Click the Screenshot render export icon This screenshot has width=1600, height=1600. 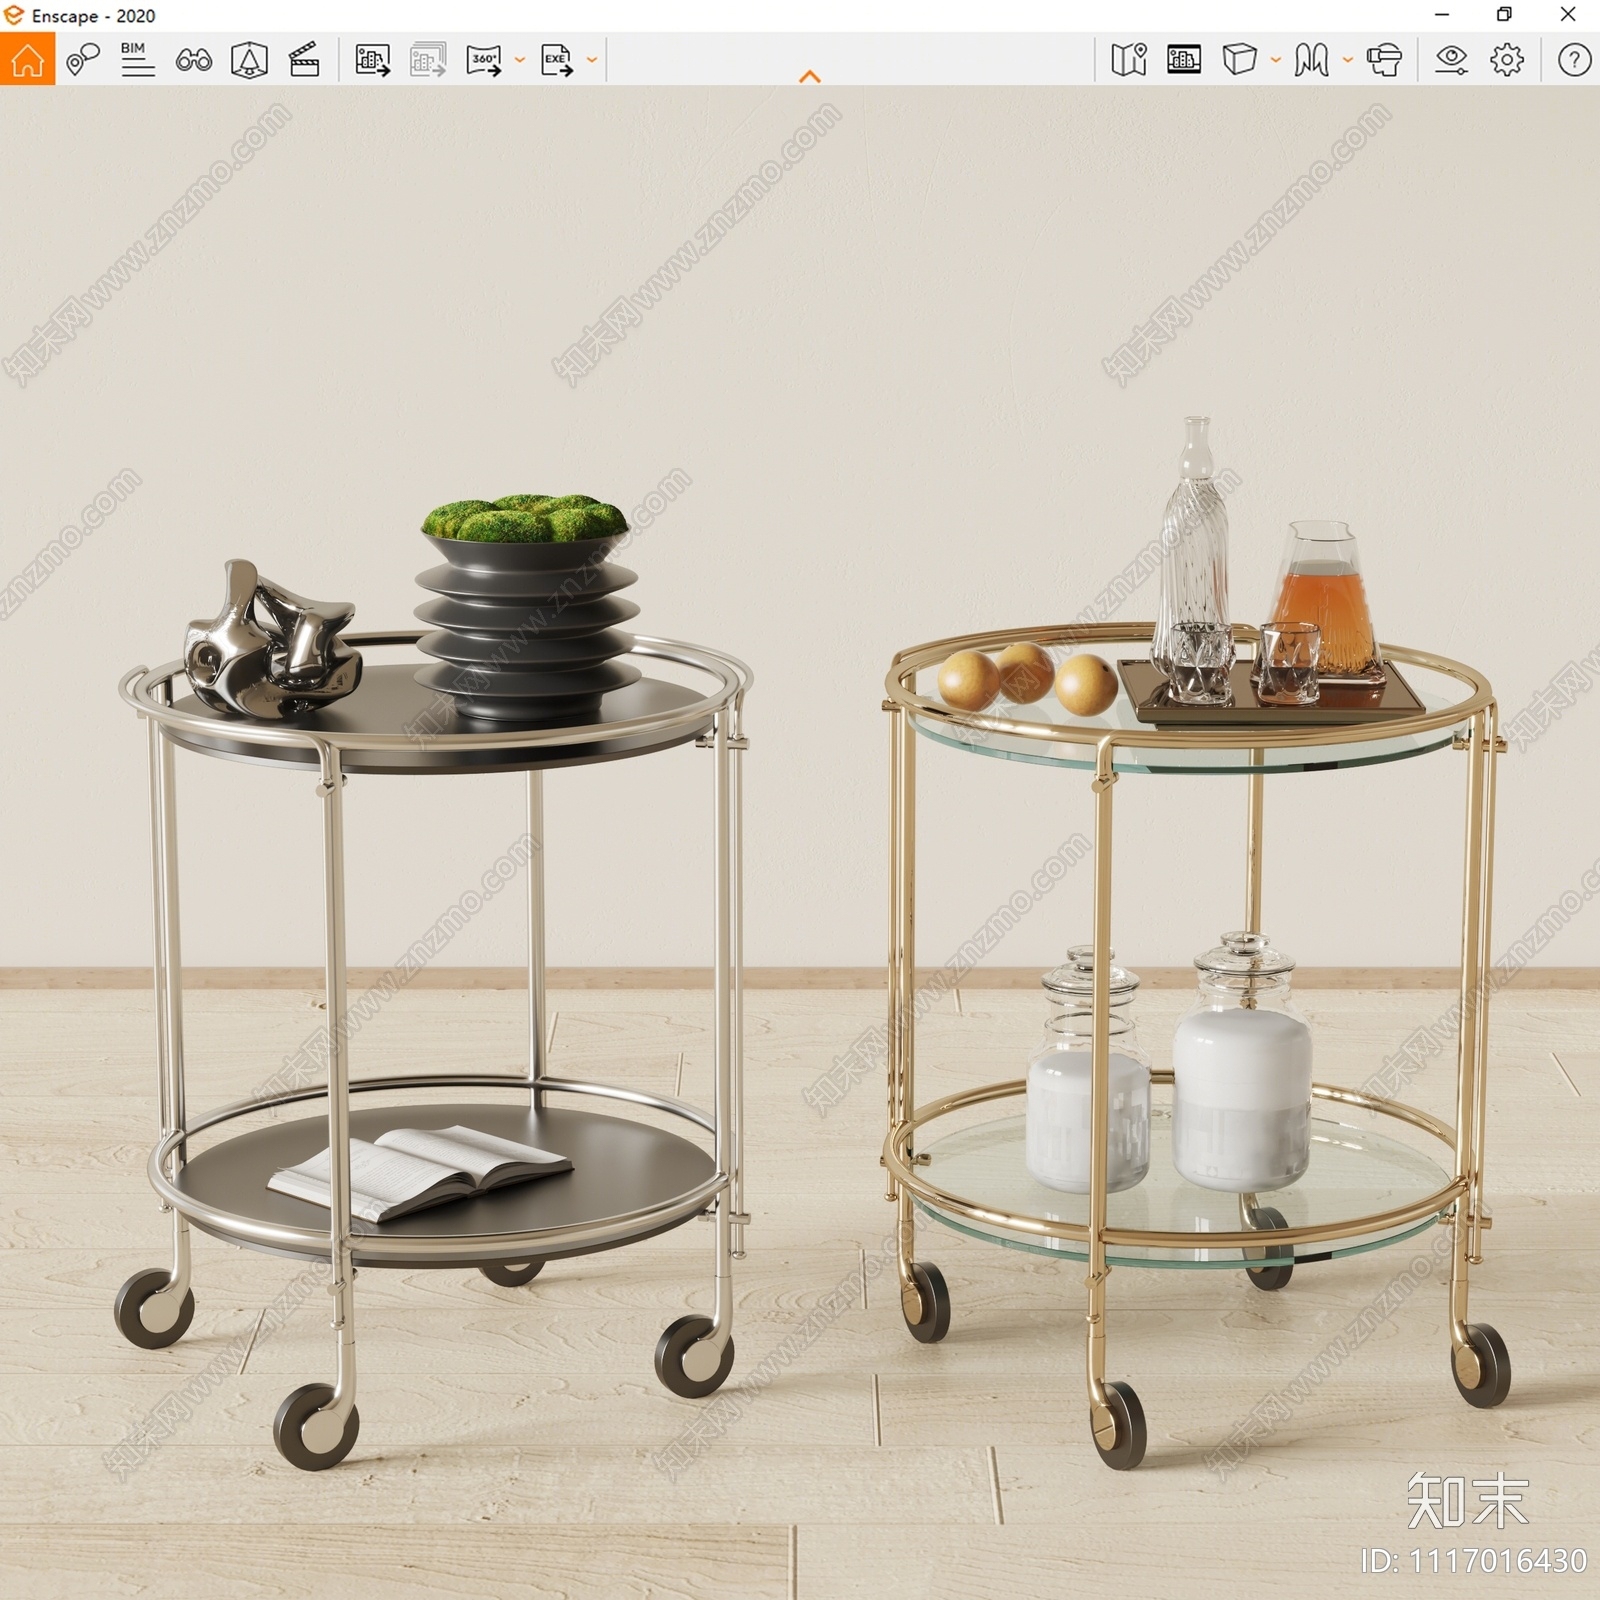pos(373,60)
